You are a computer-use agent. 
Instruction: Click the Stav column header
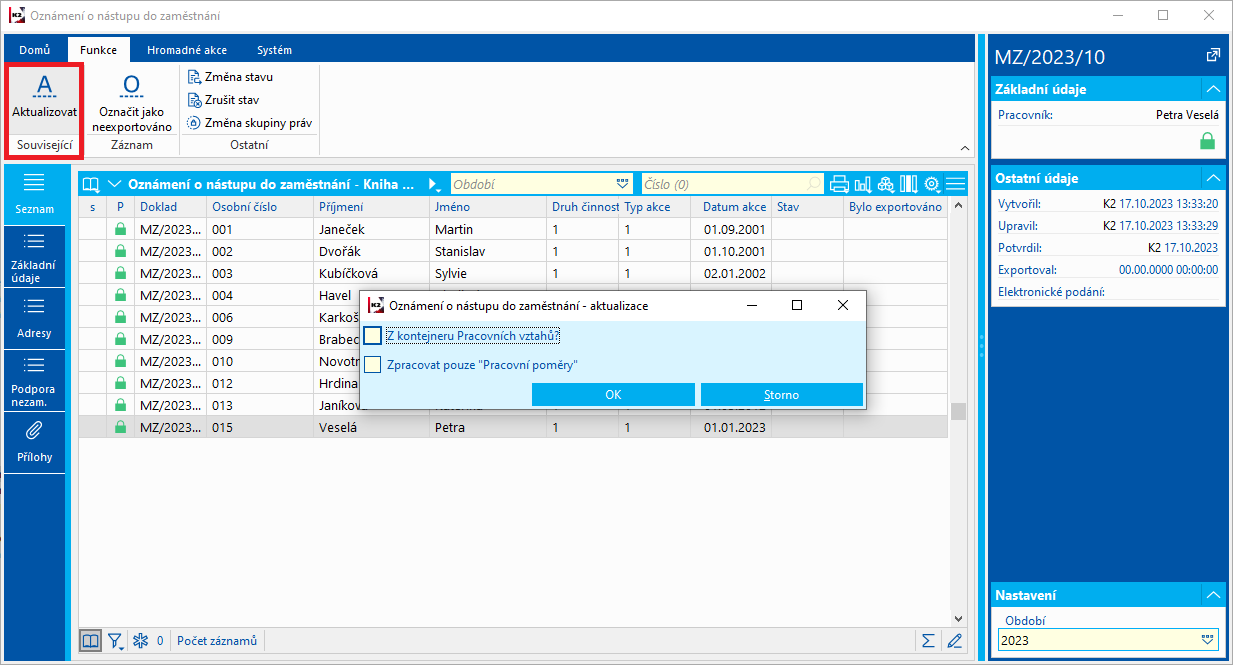coord(807,207)
